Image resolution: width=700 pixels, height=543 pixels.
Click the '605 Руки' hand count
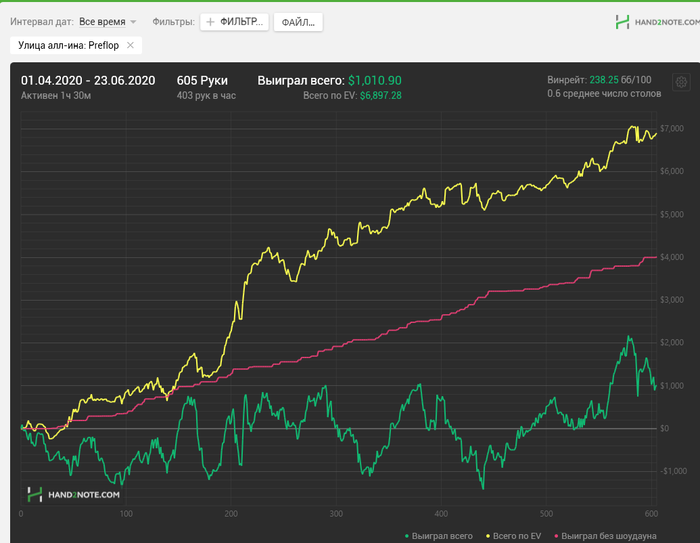(x=202, y=81)
